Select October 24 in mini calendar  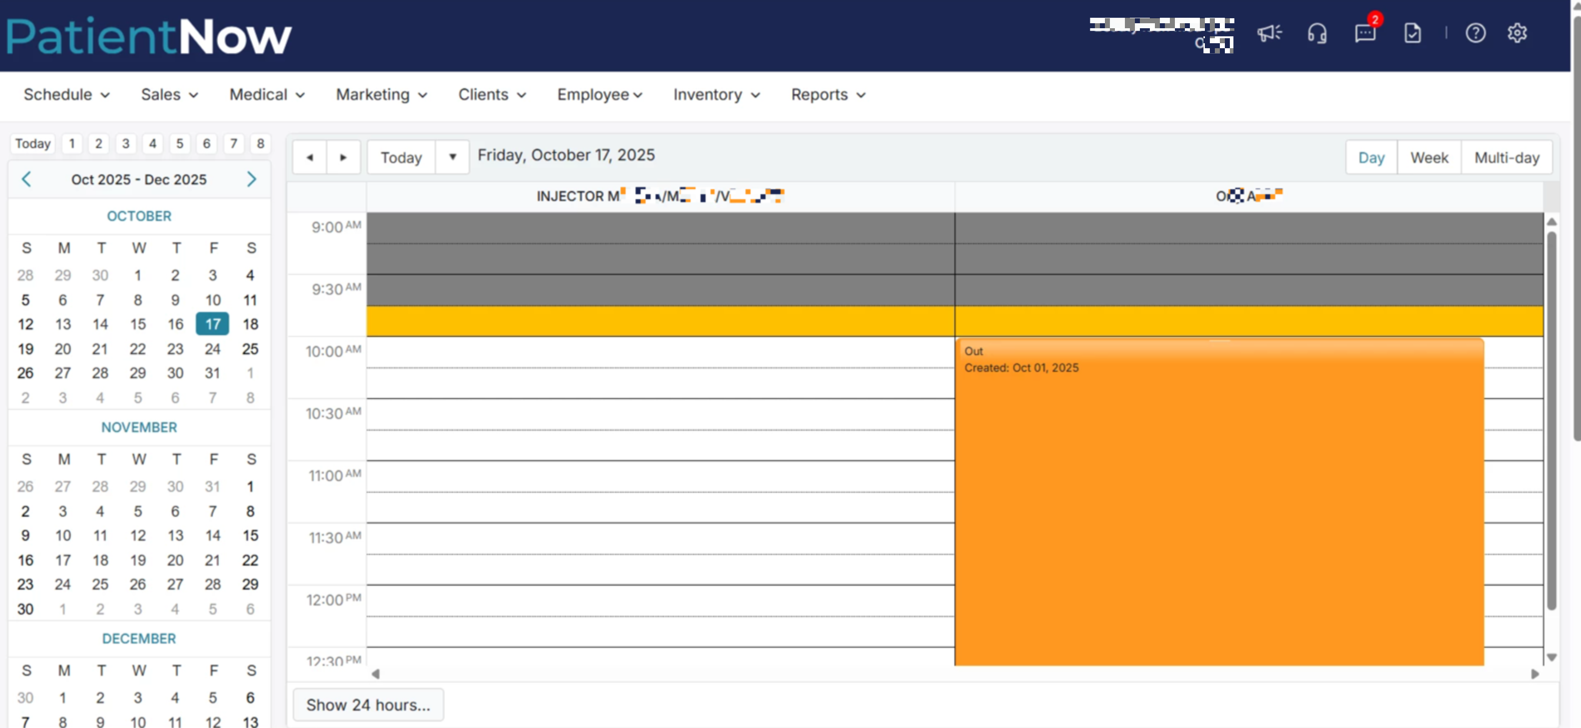click(212, 349)
